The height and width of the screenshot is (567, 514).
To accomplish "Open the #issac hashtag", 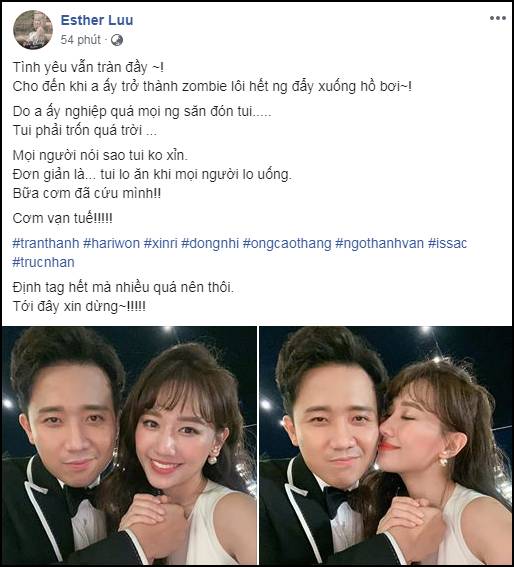I will tap(447, 243).
